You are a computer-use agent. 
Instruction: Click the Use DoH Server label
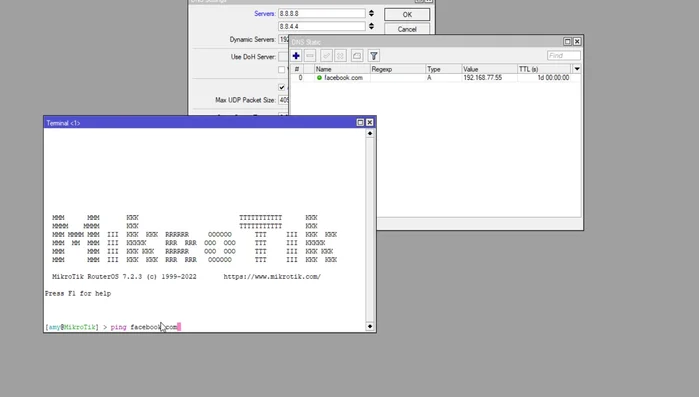pos(253,57)
